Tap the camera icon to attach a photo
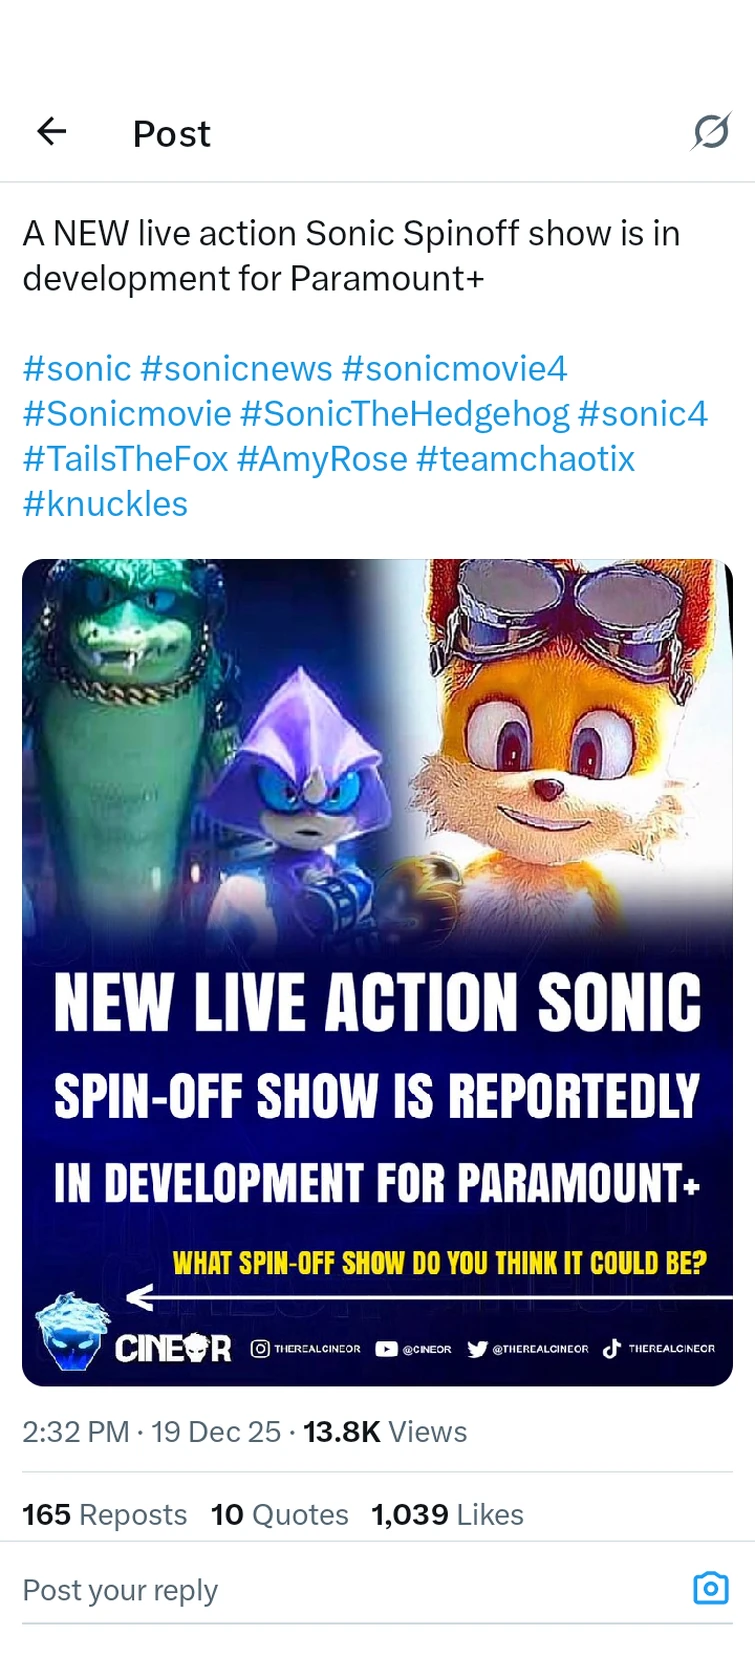Image resolution: width=755 pixels, height=1678 pixels. click(710, 1589)
